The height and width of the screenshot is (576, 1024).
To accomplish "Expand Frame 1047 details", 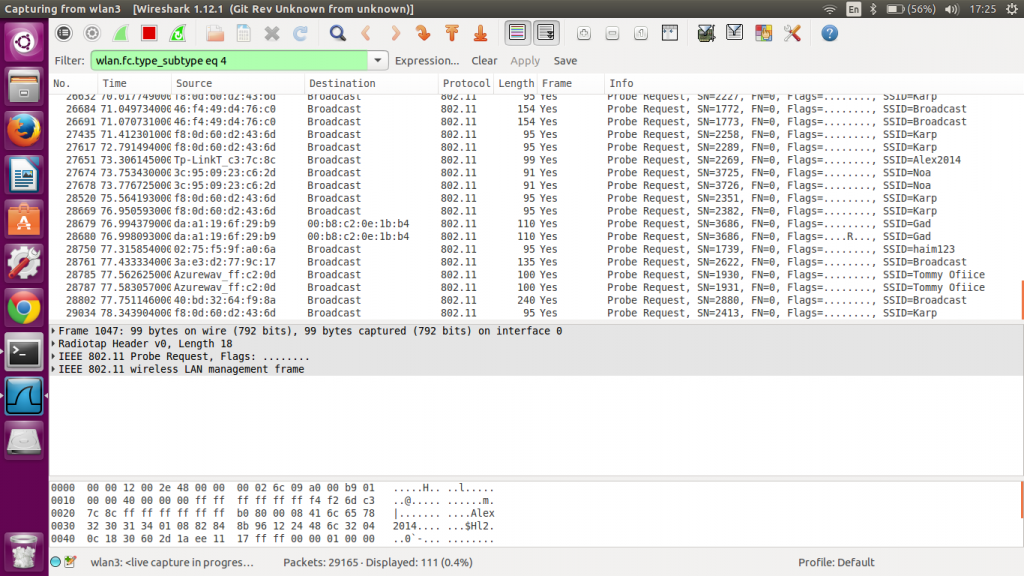I will [x=54, y=331].
